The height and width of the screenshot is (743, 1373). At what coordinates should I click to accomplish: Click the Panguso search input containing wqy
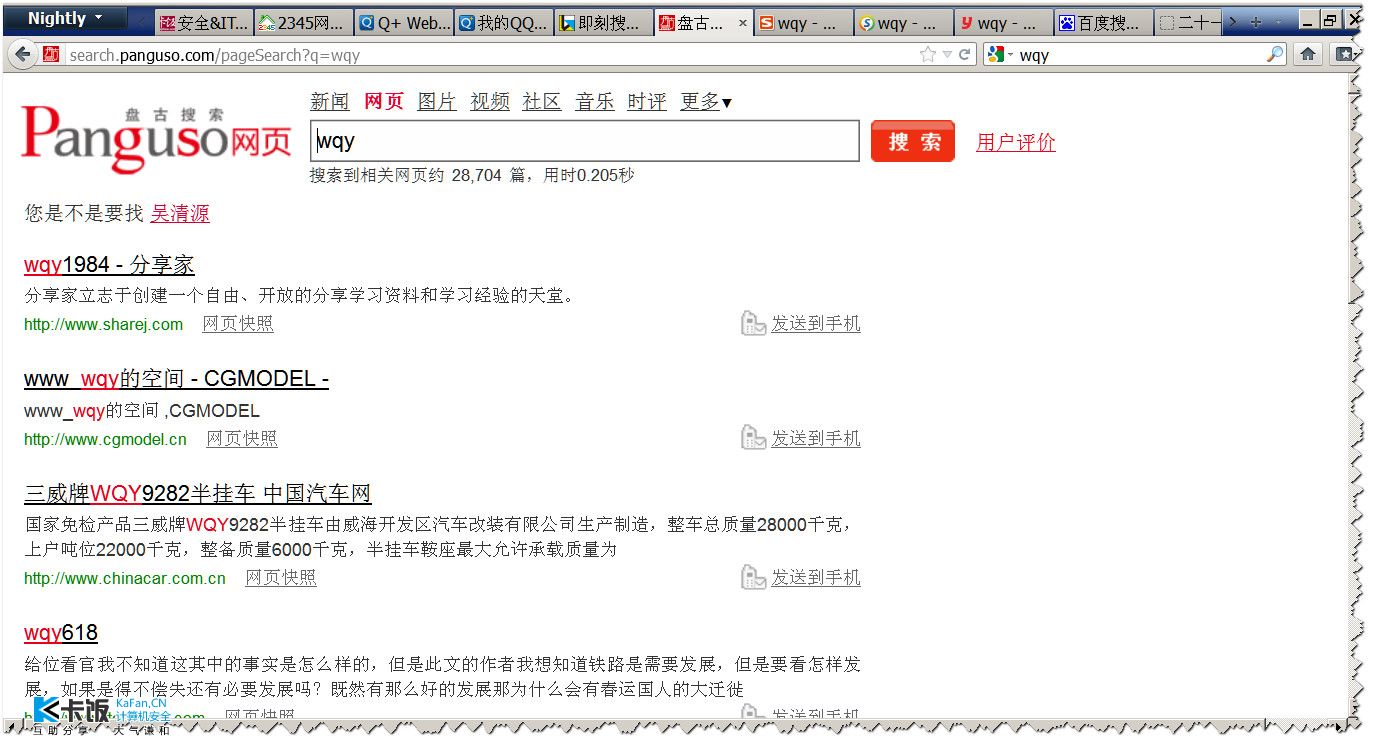585,141
